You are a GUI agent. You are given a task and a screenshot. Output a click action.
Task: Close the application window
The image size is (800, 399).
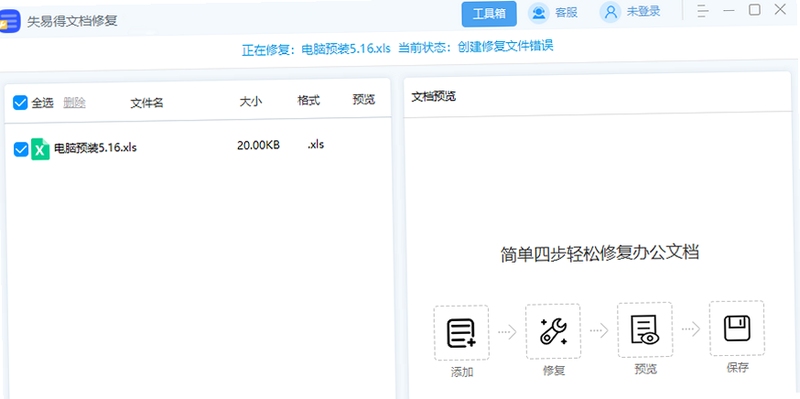point(780,9)
